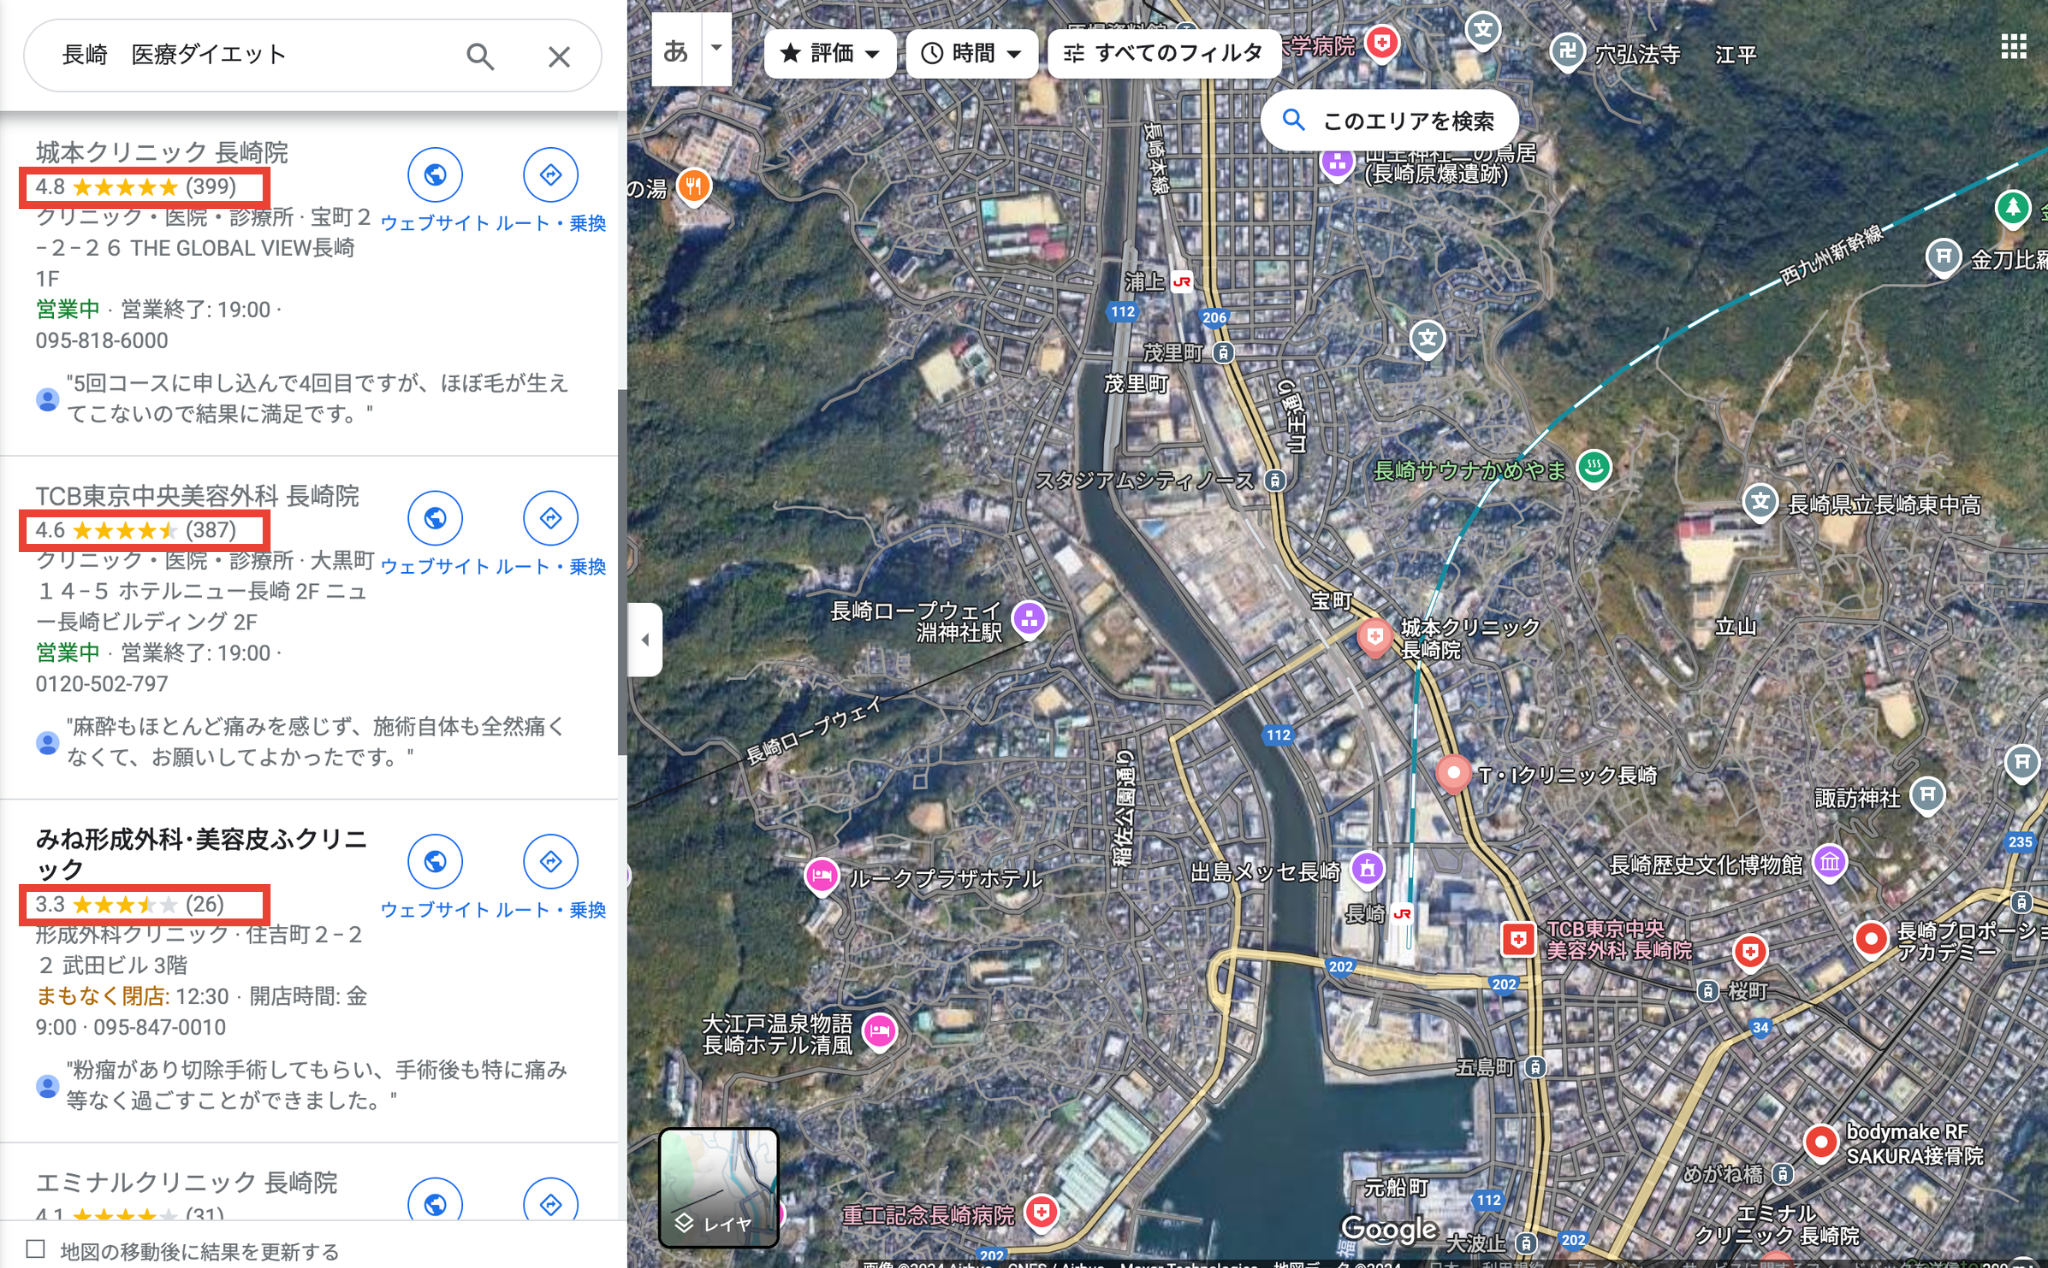Screen dimensions: 2048x1268
Task: Select the 長崎歴史文化博物館 museum marker
Action: [x=1829, y=861]
